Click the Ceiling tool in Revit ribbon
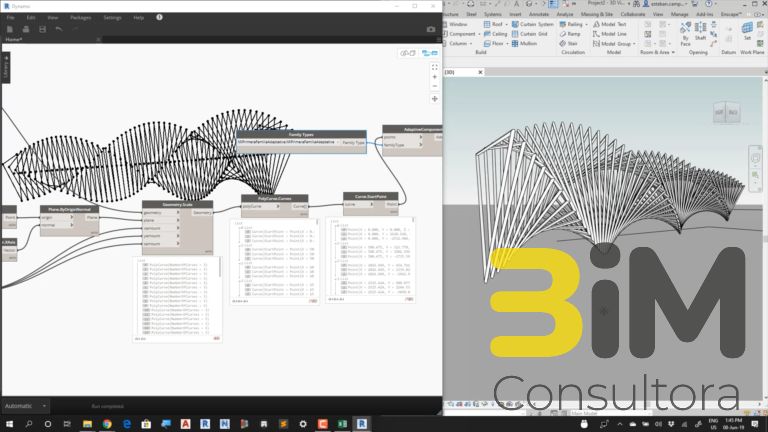 (495, 34)
